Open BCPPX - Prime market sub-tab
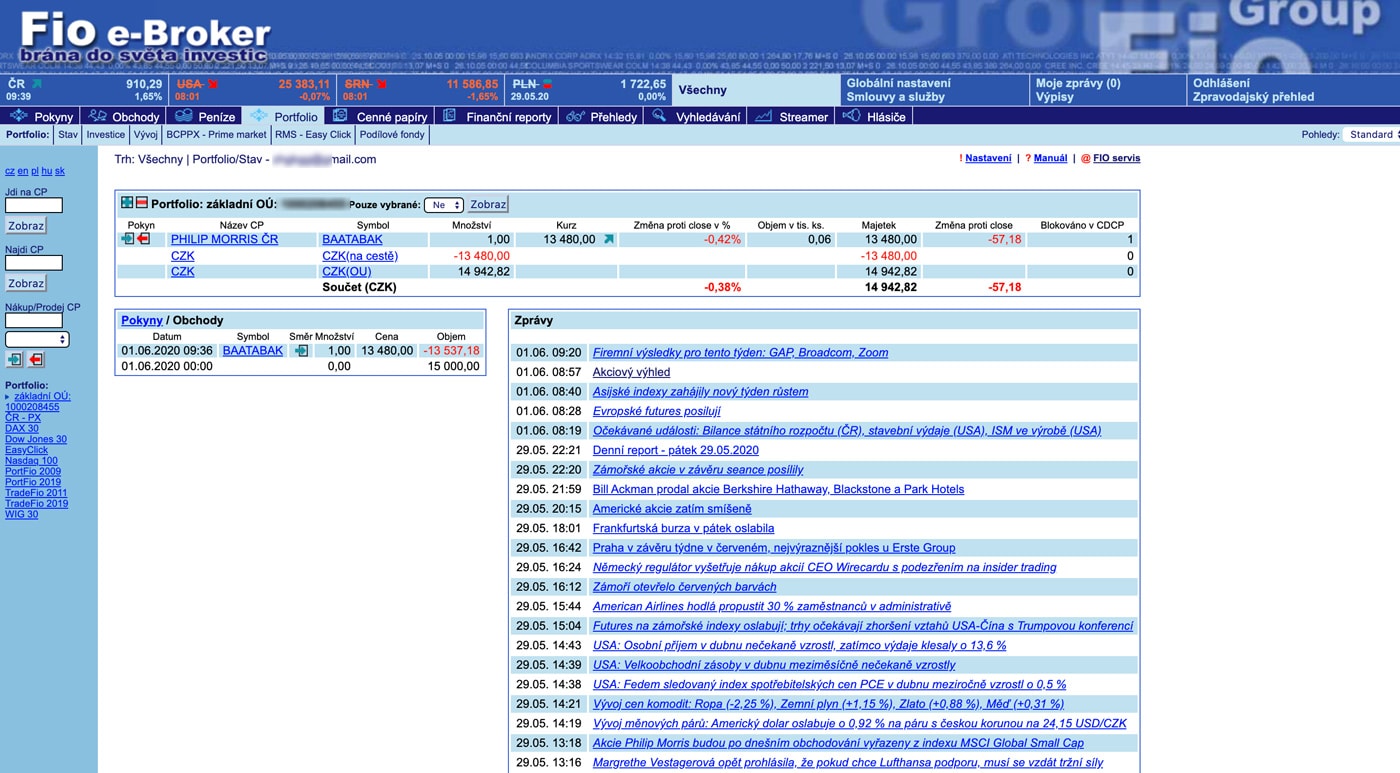 point(217,134)
